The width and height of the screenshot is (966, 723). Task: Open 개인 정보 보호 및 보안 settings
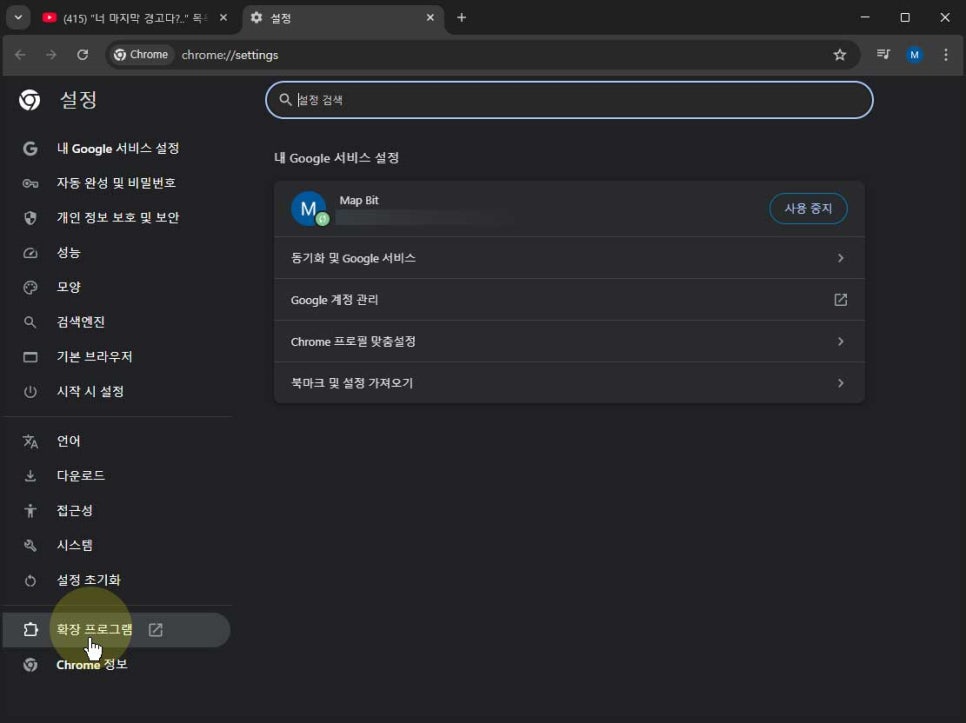tap(117, 217)
